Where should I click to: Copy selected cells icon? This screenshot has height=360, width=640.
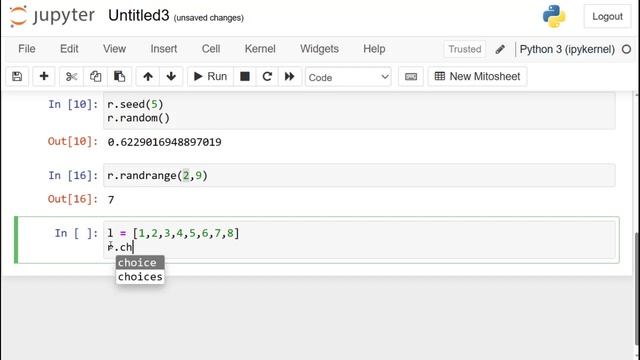pyautogui.click(x=95, y=76)
